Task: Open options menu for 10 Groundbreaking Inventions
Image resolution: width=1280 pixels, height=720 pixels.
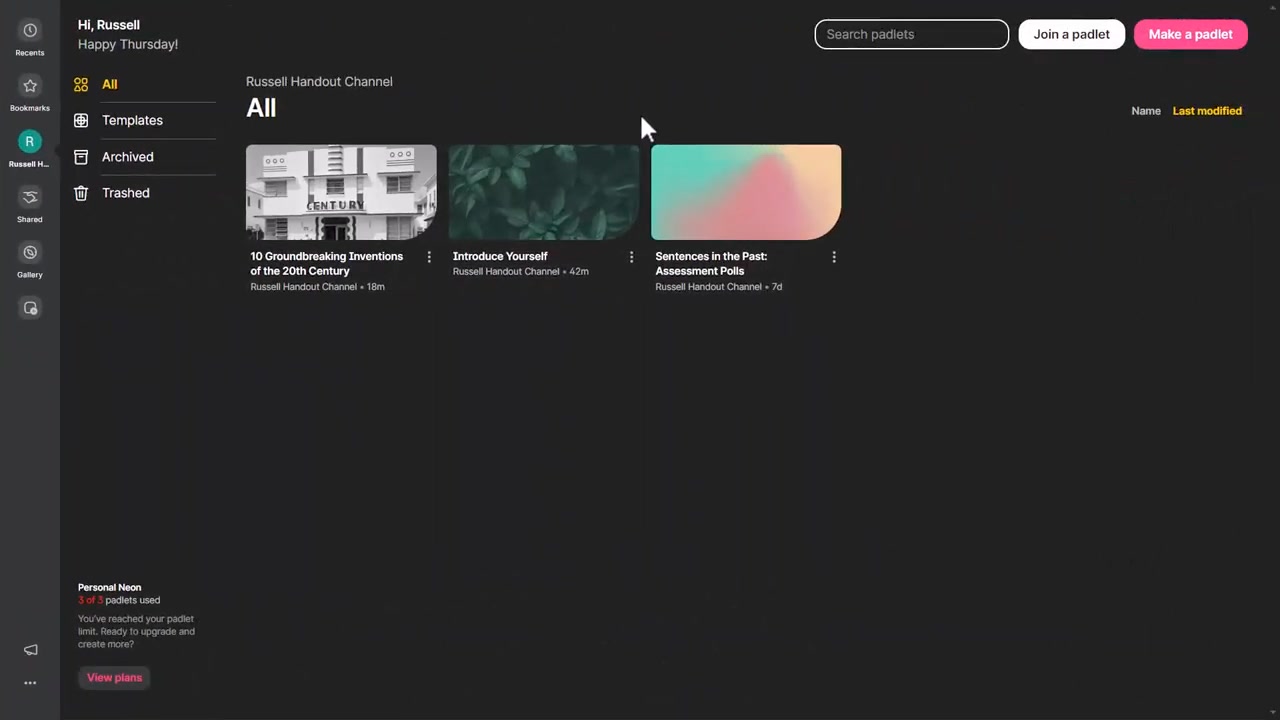Action: (429, 257)
